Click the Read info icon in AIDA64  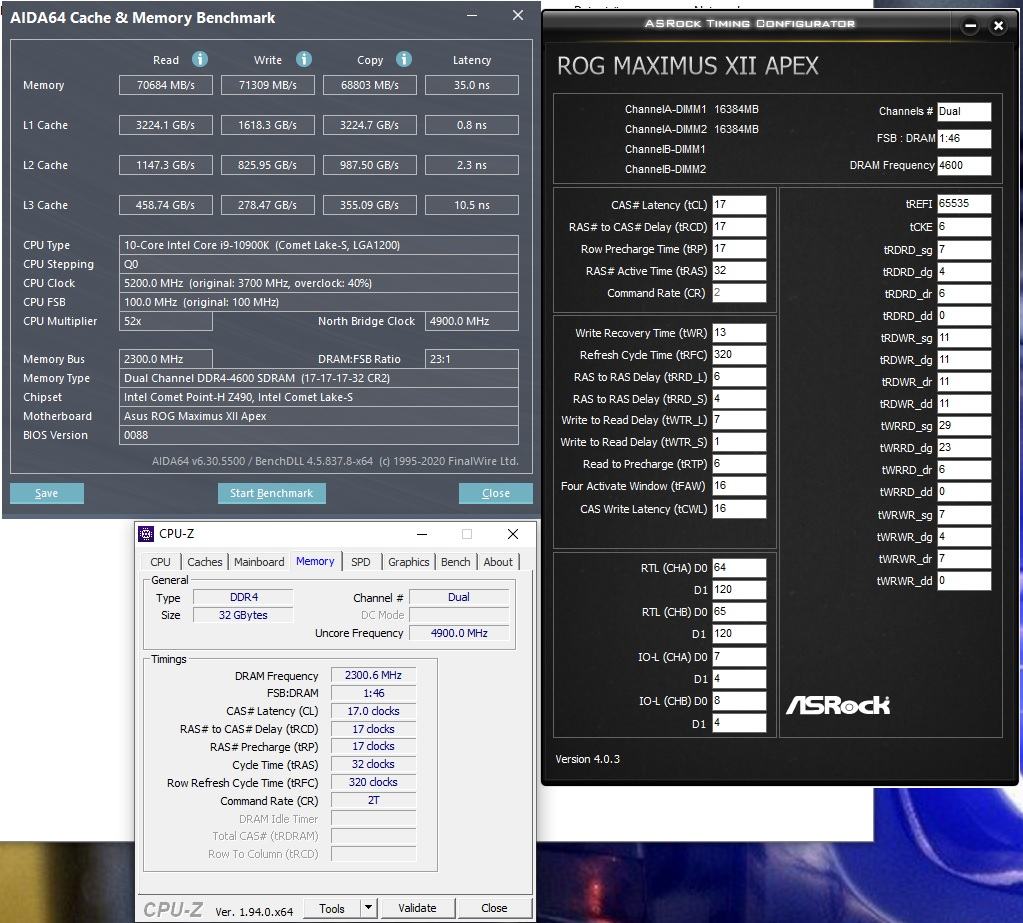point(200,59)
